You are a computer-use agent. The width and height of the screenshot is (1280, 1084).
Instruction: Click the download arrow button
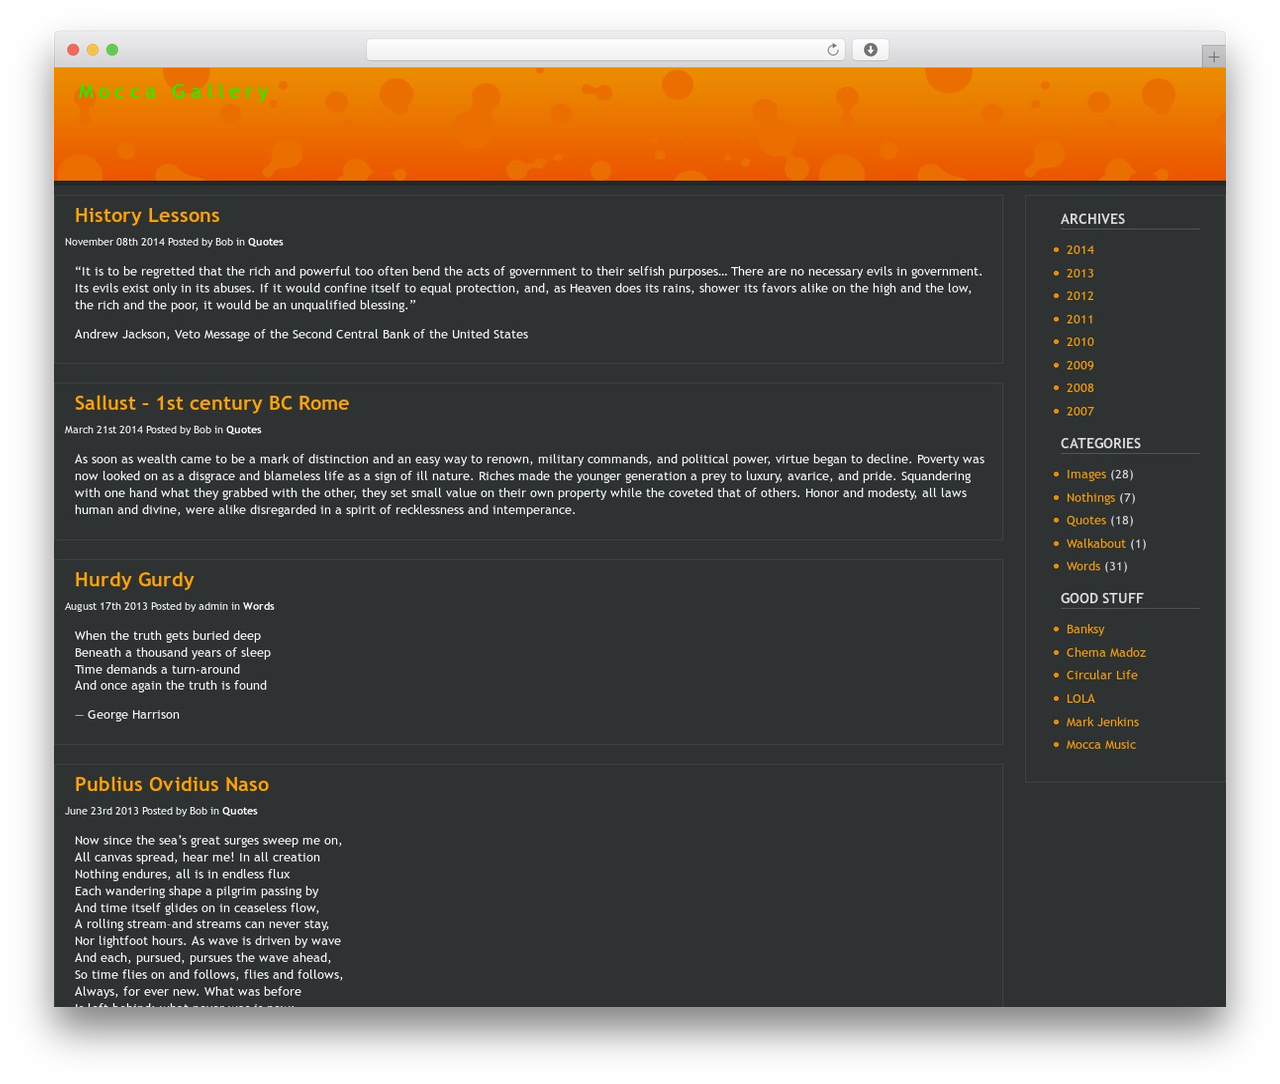click(x=870, y=50)
